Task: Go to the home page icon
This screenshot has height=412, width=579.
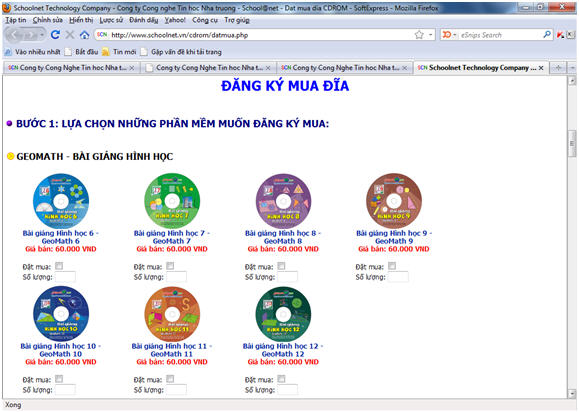Action: (x=84, y=35)
